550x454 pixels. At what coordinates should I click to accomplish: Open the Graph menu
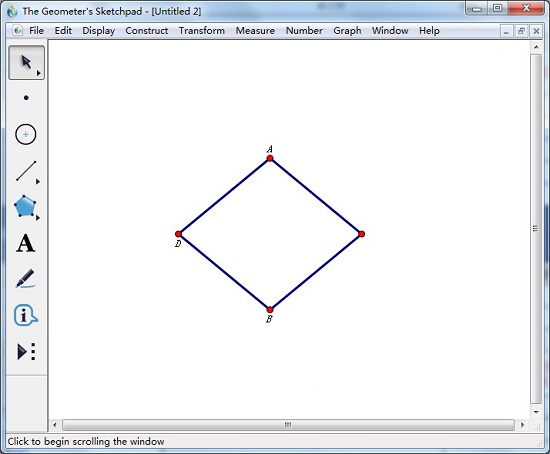point(347,31)
